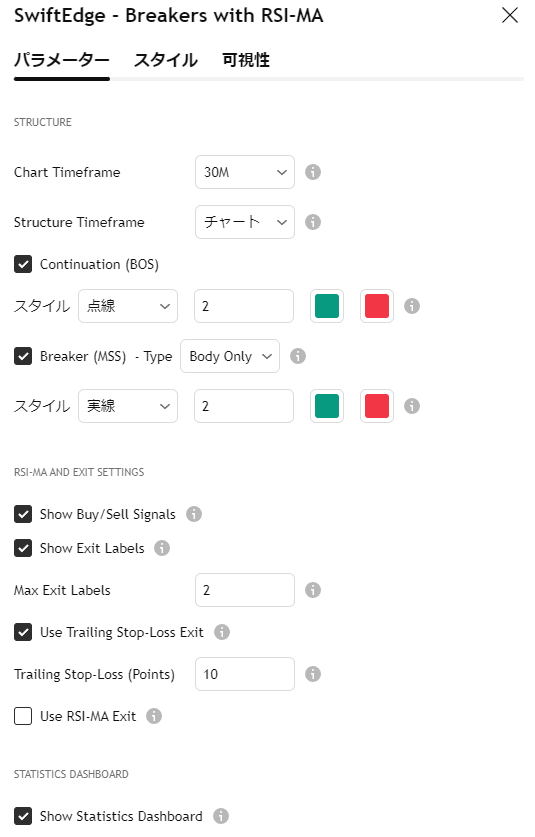Viewport: 535px width, 837px height.
Task: Switch to the スタイル tab
Action: [166, 60]
